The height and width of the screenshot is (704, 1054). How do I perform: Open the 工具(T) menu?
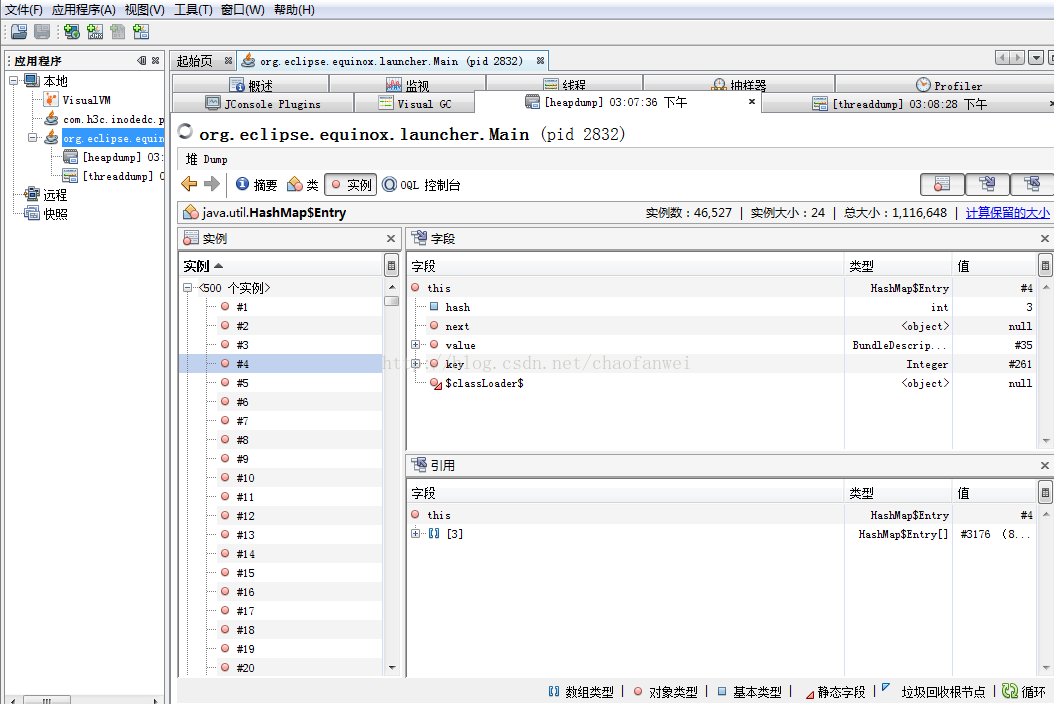(193, 9)
